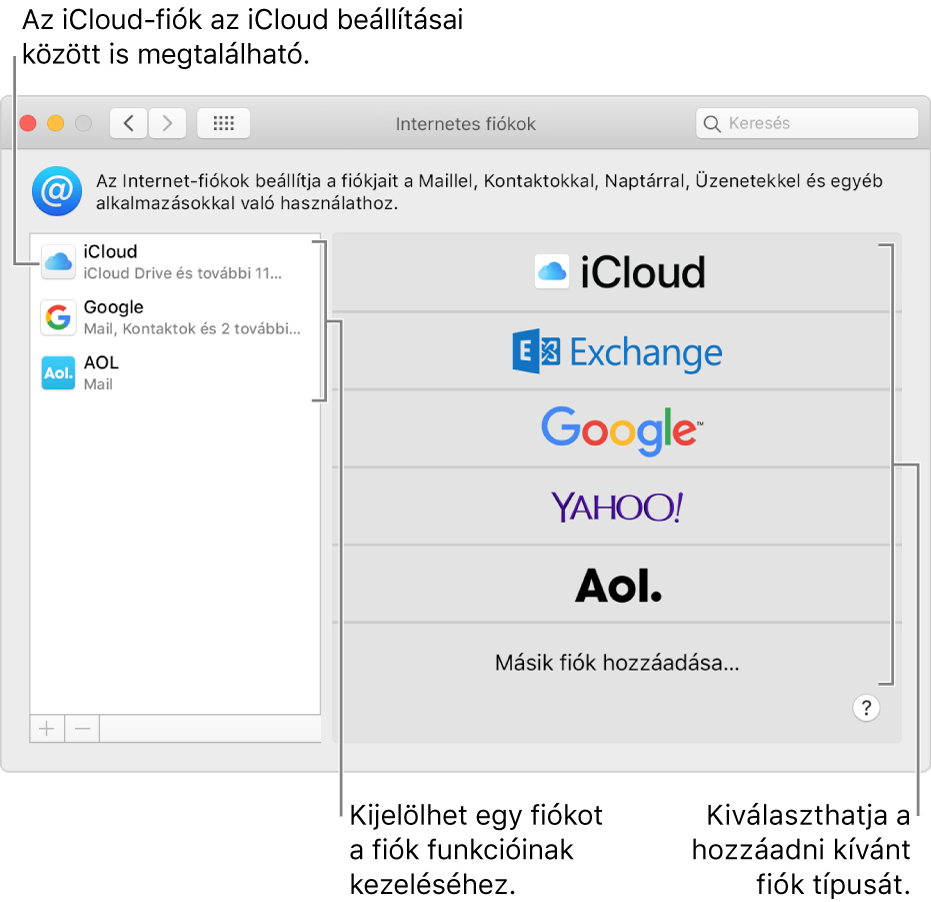Choose Aol. as the account type to add
Screen dimensions: 931x902
click(617, 584)
